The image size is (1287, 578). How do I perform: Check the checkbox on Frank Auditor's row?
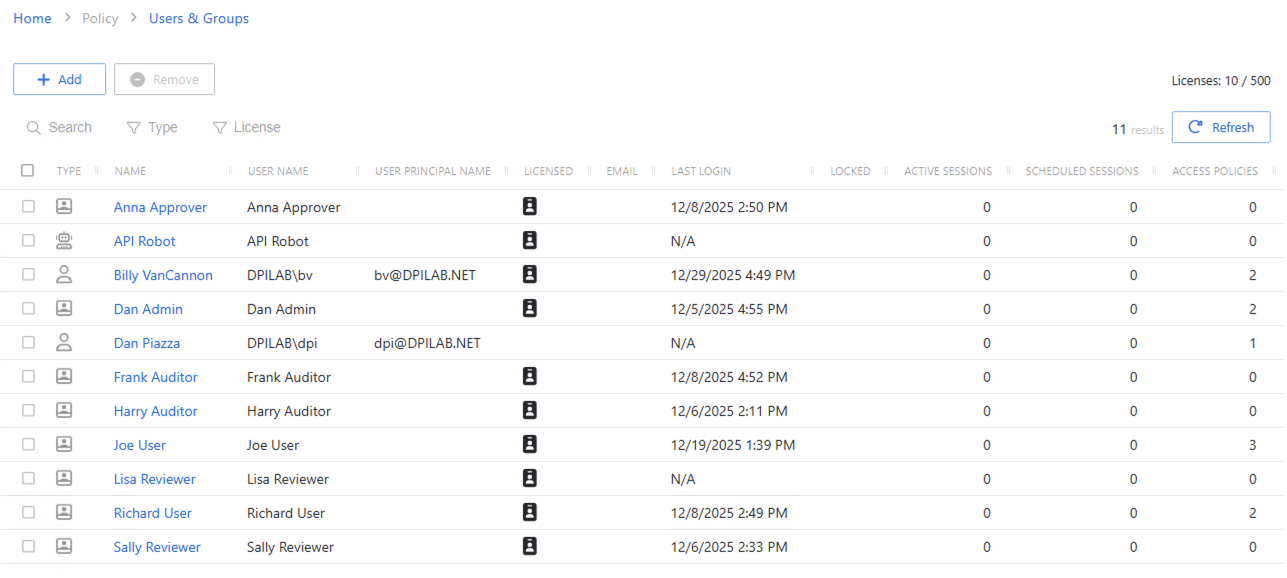coord(28,376)
